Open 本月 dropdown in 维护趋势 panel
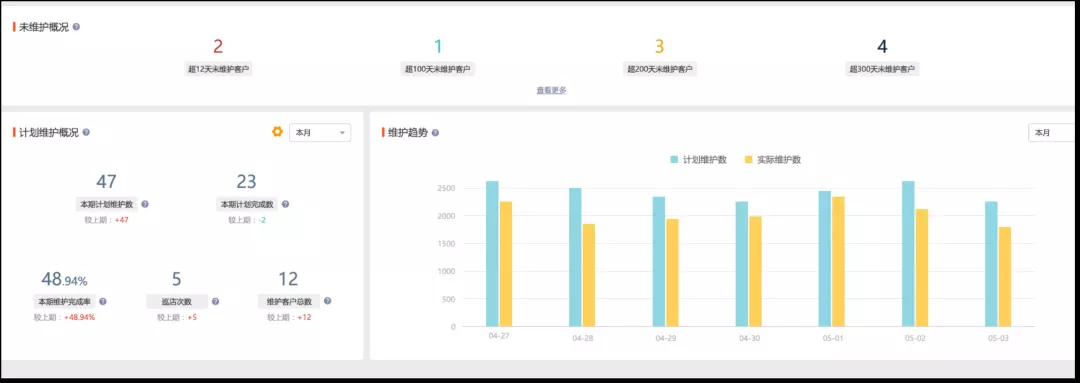1080x383 pixels. click(x=1052, y=133)
